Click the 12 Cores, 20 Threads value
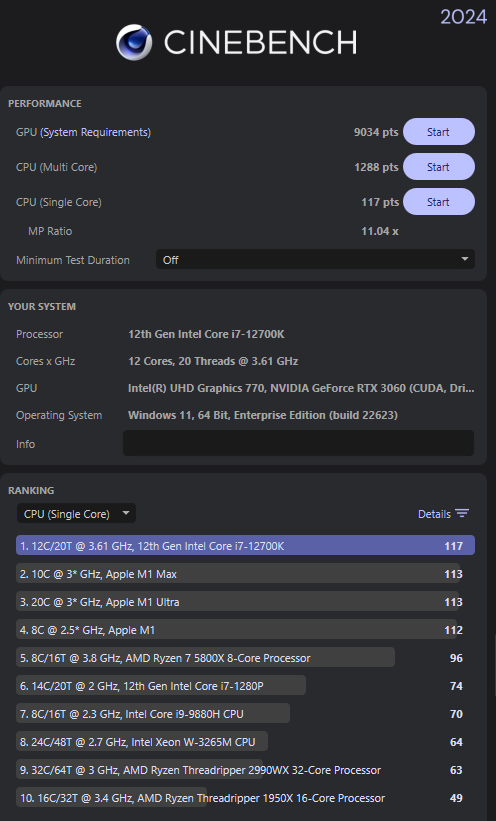Image resolution: width=496 pixels, height=821 pixels. tap(213, 361)
